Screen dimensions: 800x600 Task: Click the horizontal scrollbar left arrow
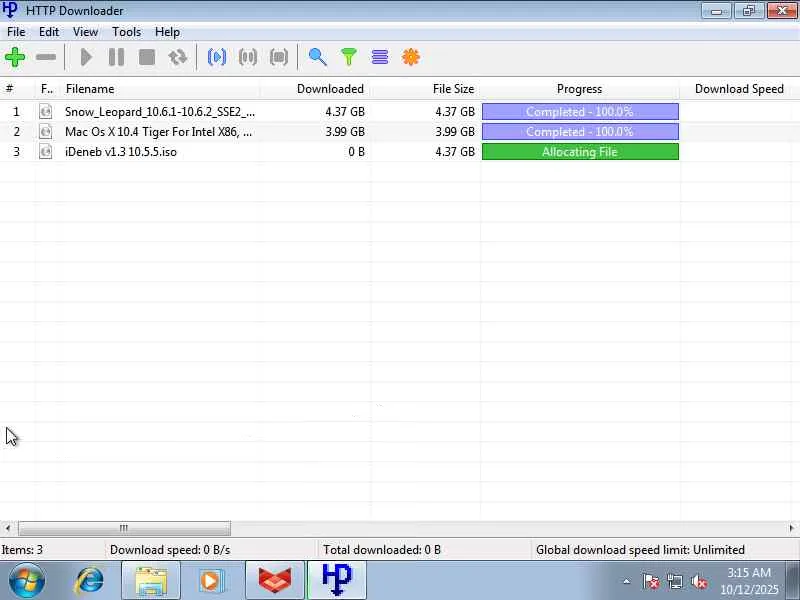7,528
